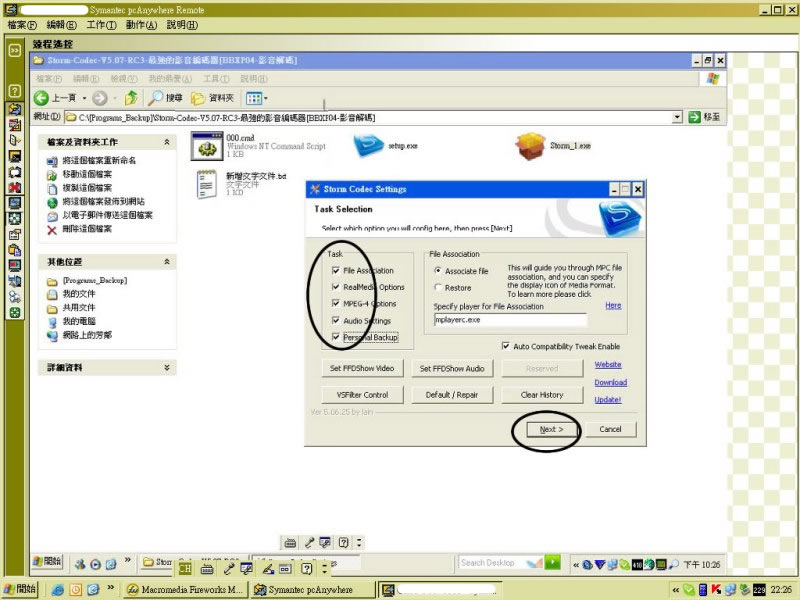The width and height of the screenshot is (800, 600).
Task: Click the clipboard transfer icon in pcAnywhere sidebar
Action: (x=15, y=250)
